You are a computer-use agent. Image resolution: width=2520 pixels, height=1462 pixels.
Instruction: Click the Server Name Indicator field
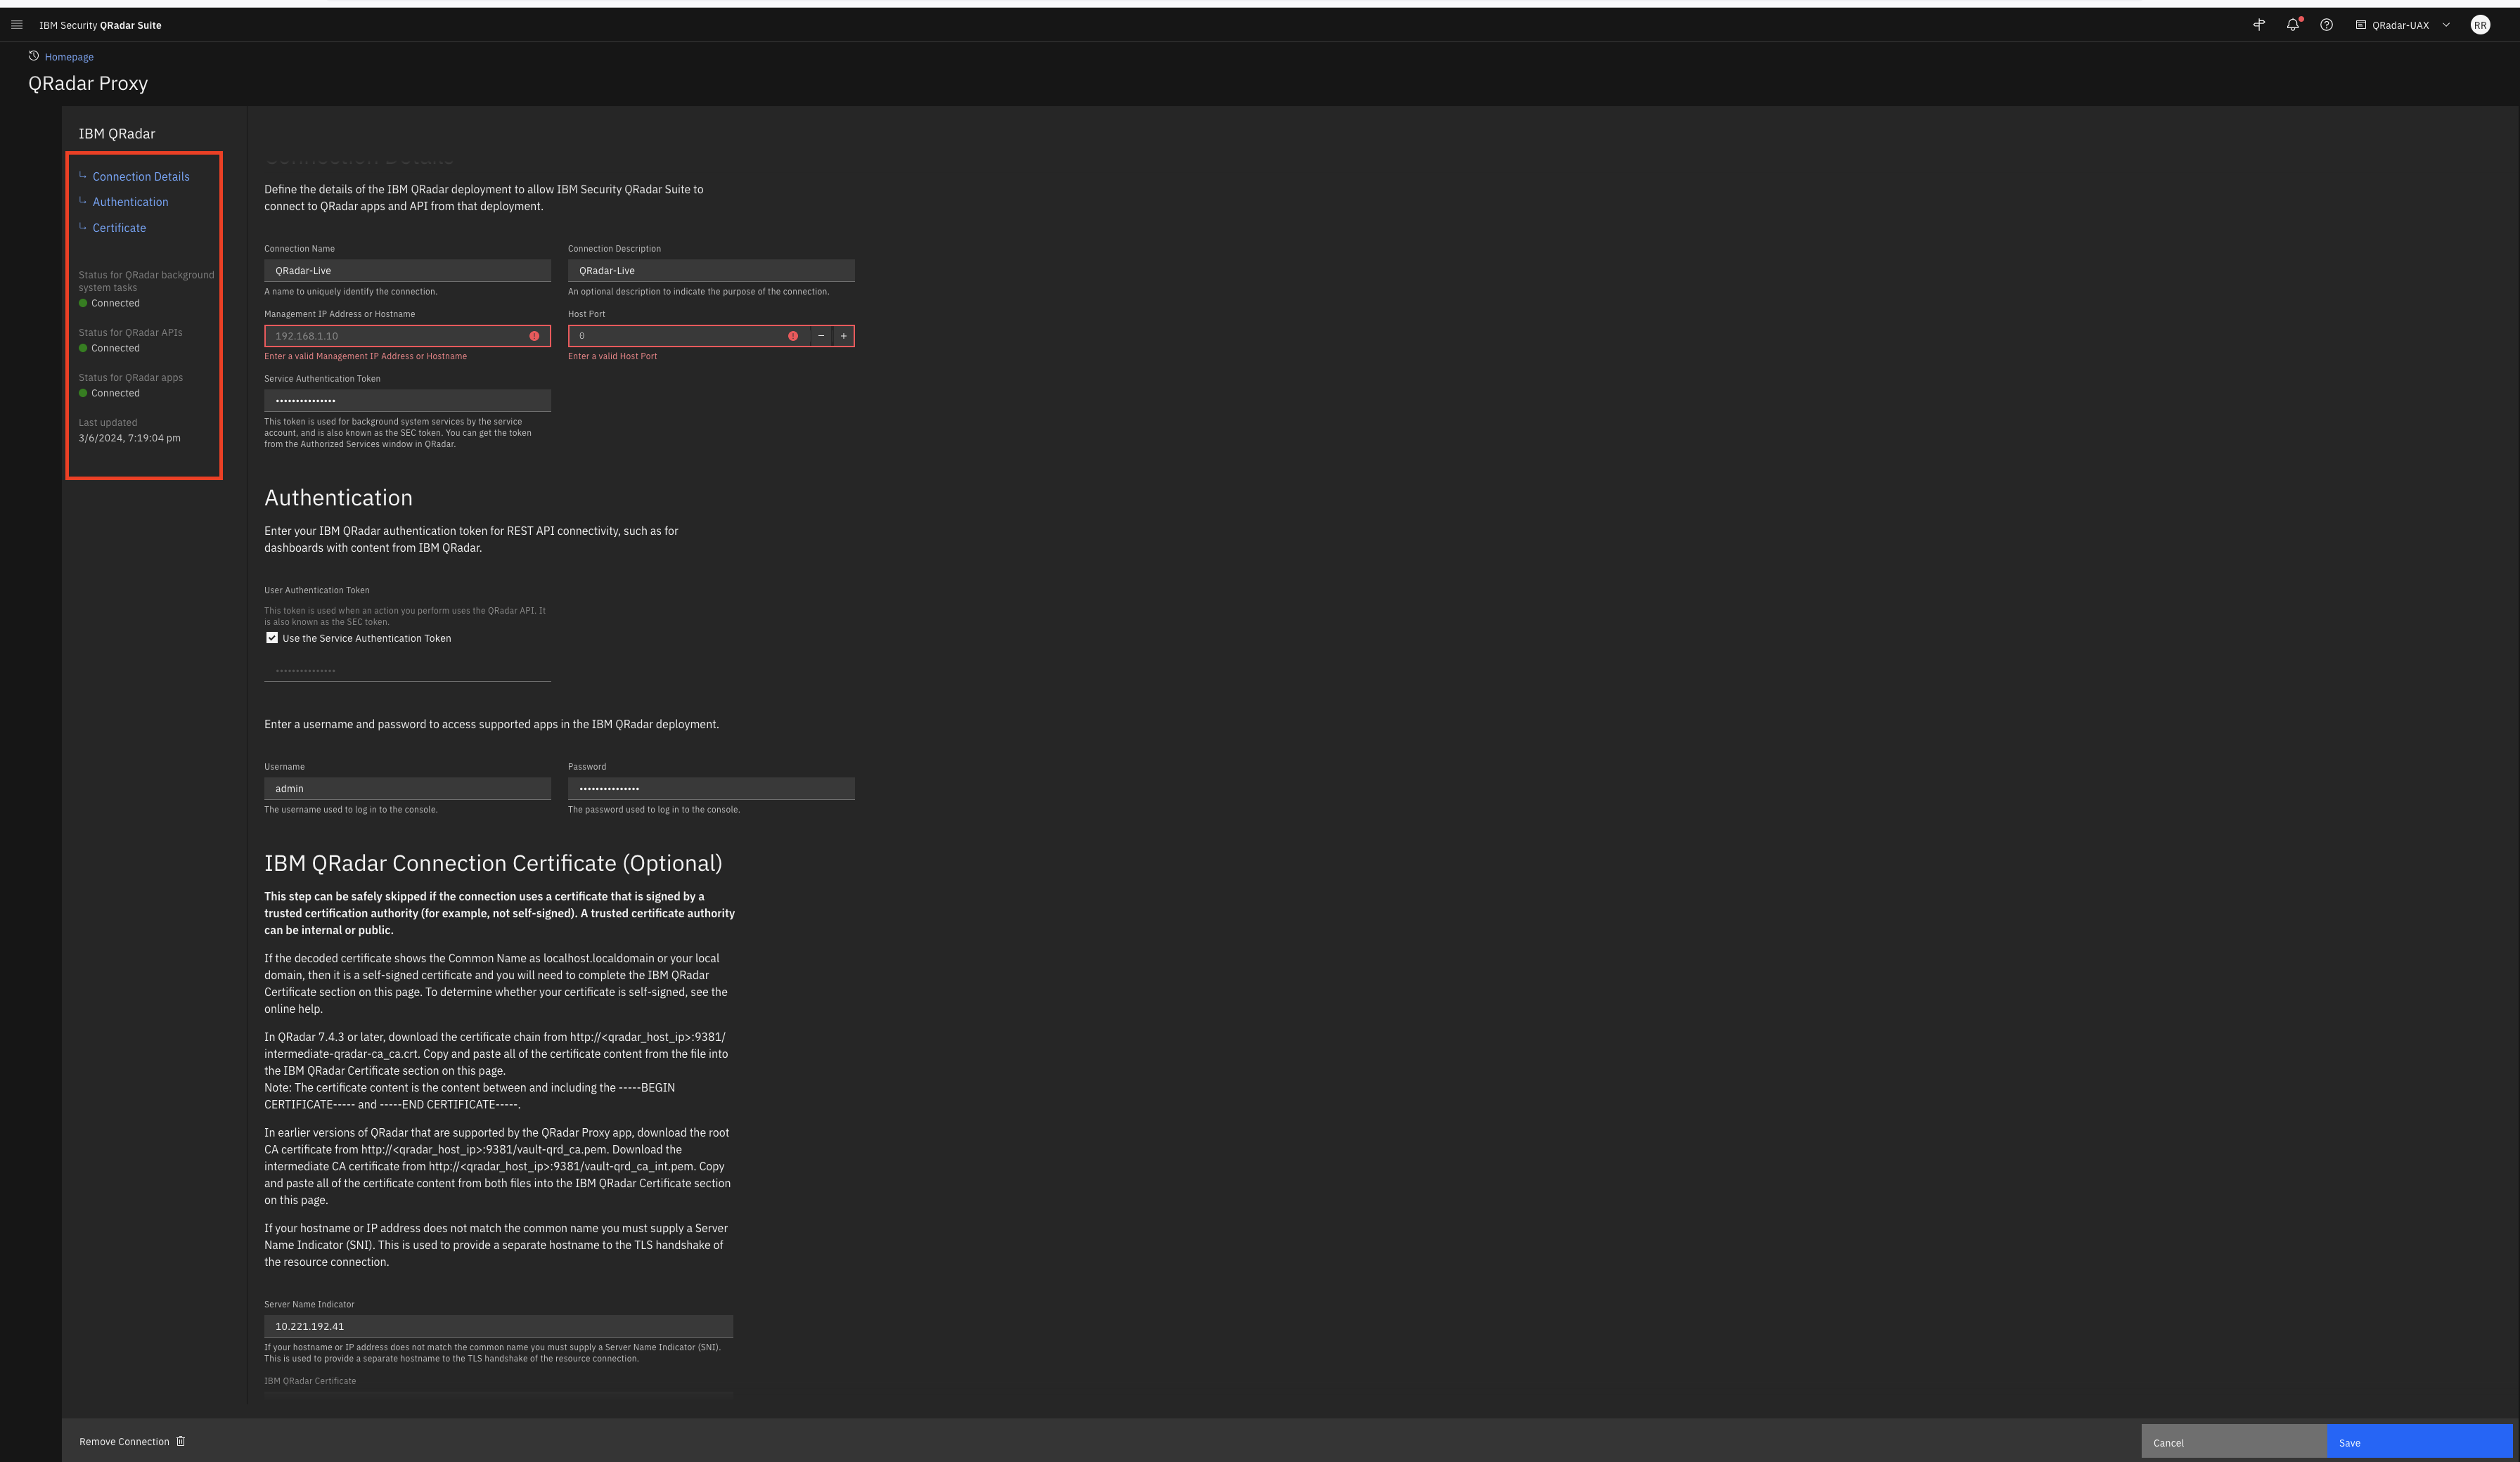point(498,1326)
